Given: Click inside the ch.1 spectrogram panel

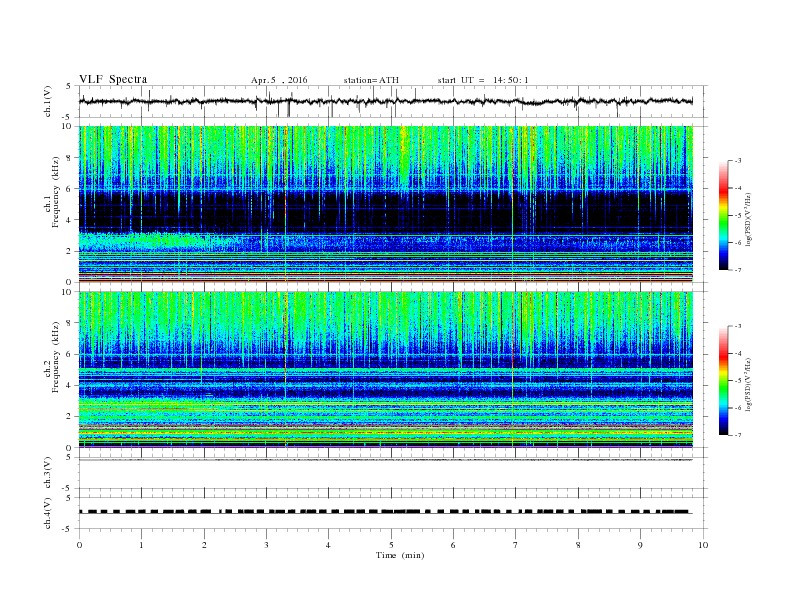Looking at the screenshot, I should pos(385,204).
